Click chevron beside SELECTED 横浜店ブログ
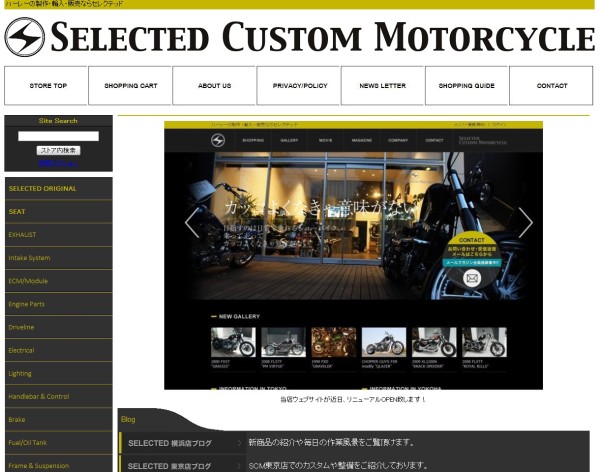Viewport: 600px width, 472px height. [x=240, y=443]
